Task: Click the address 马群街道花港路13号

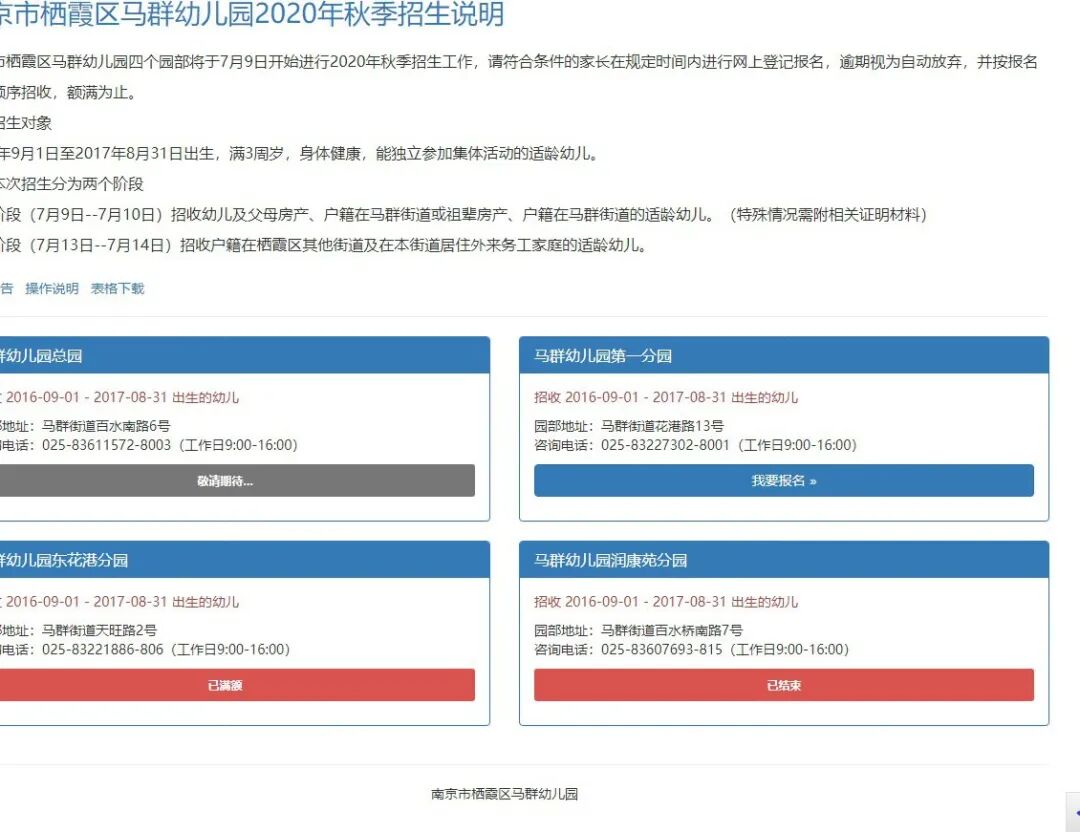Action: (663, 426)
